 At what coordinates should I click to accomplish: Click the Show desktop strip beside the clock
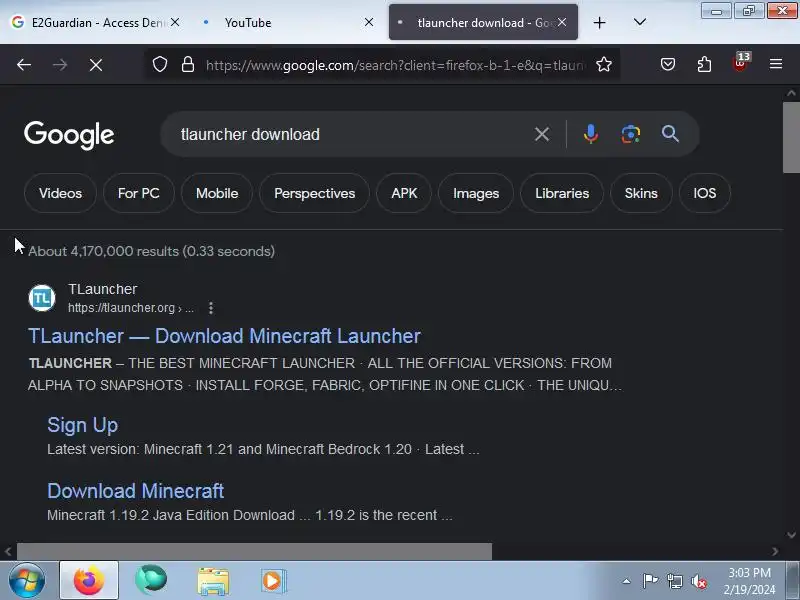[793, 581]
